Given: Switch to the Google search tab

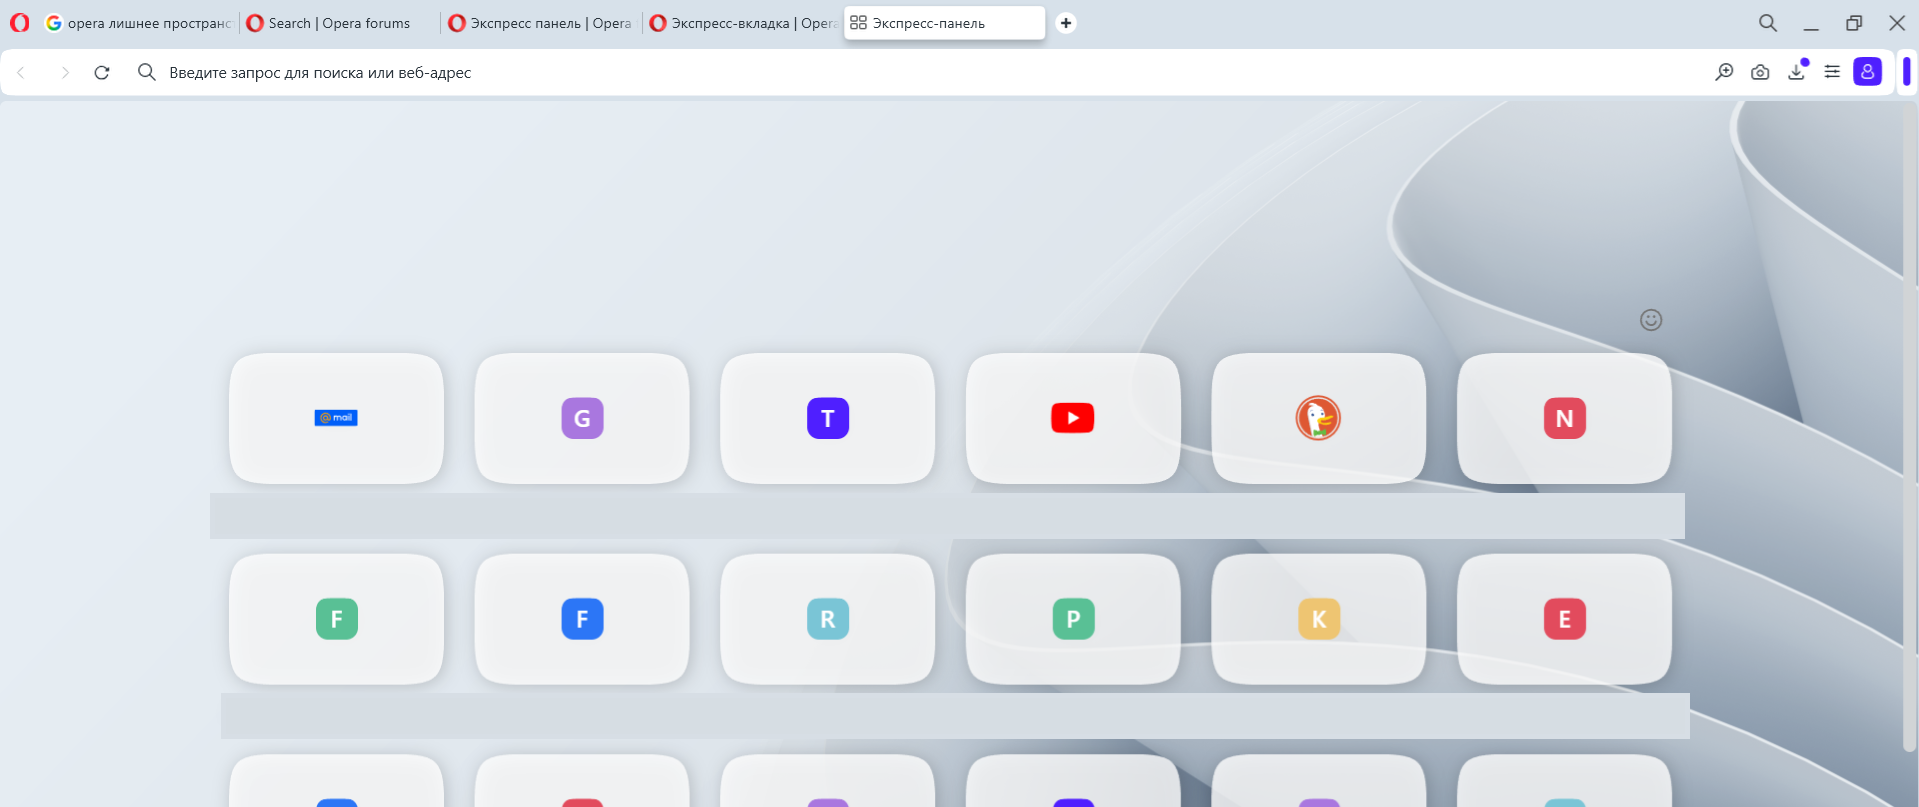Looking at the screenshot, I should (138, 23).
